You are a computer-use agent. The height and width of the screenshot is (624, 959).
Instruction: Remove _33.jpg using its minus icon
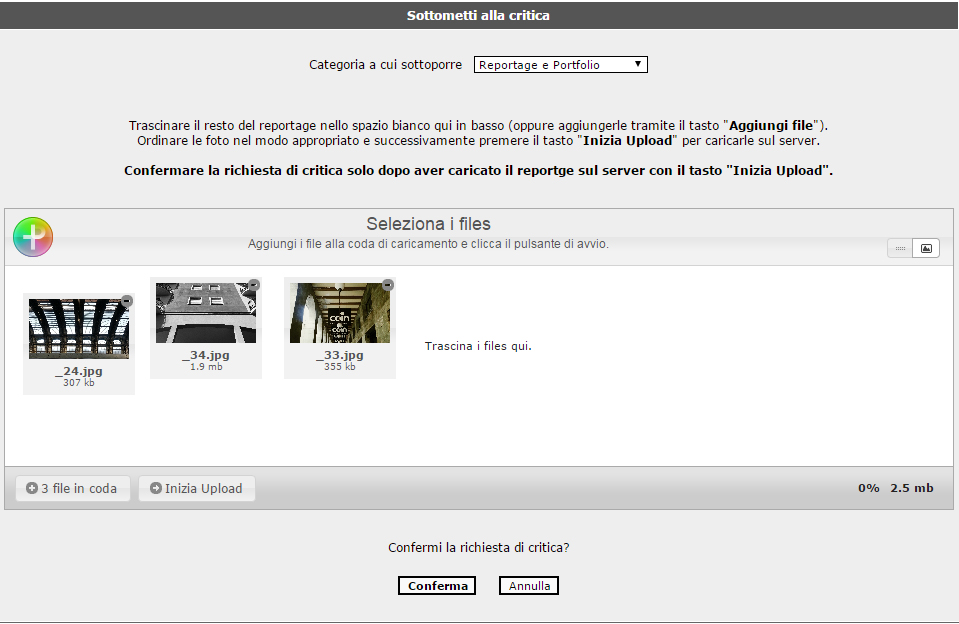click(388, 285)
